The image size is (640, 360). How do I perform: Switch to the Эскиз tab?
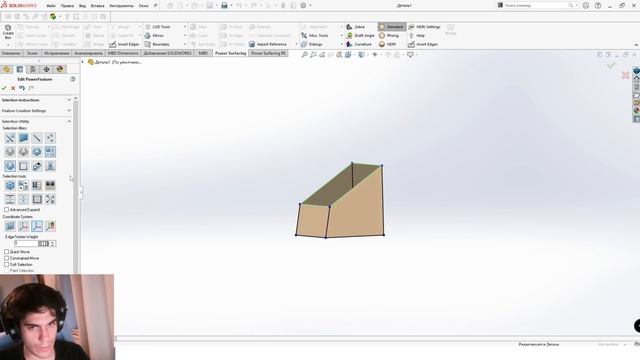[x=32, y=53]
